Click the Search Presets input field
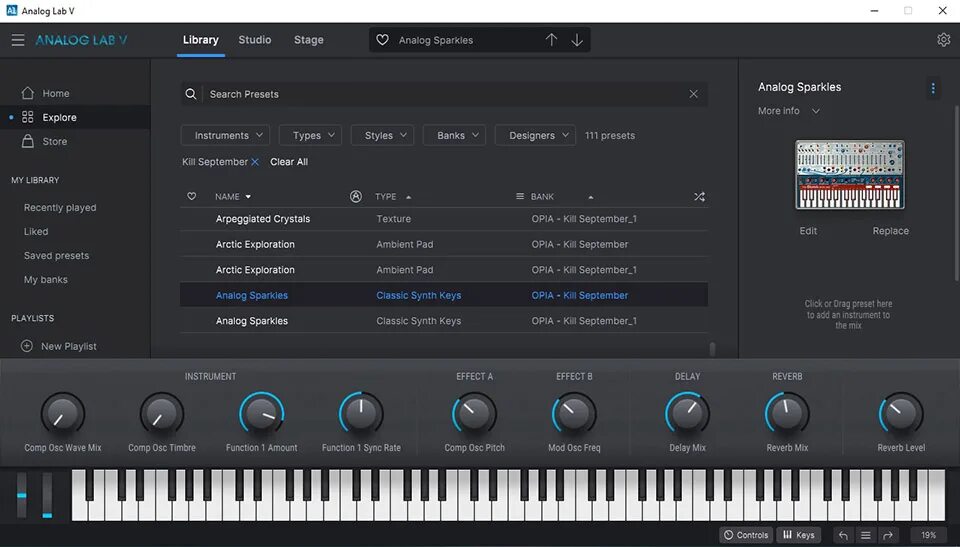 click(x=446, y=94)
